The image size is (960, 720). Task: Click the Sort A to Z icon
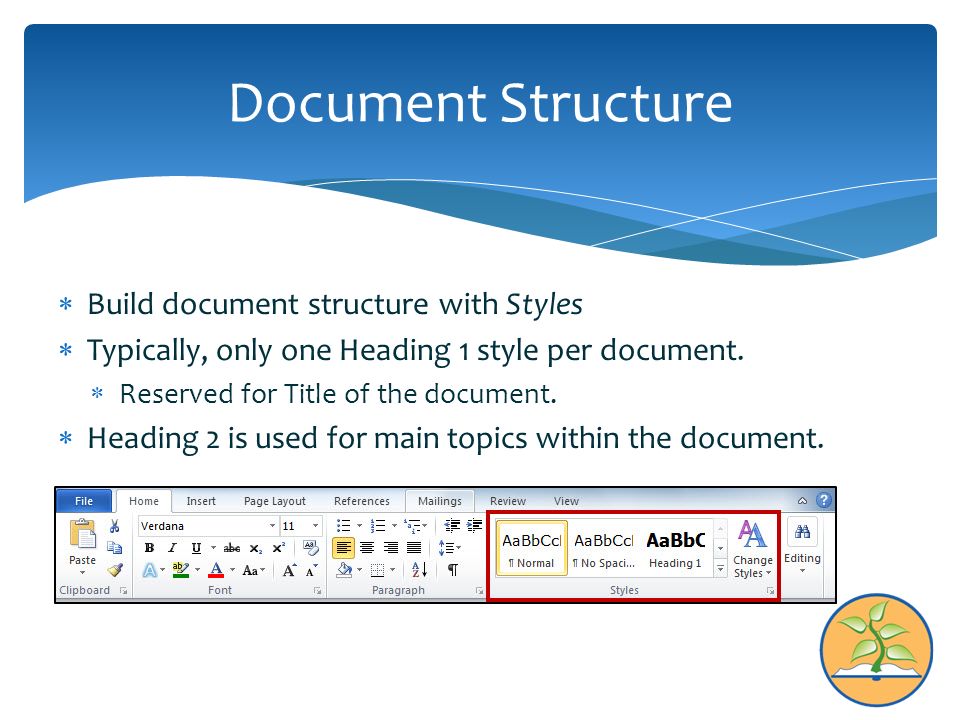pyautogui.click(x=419, y=570)
